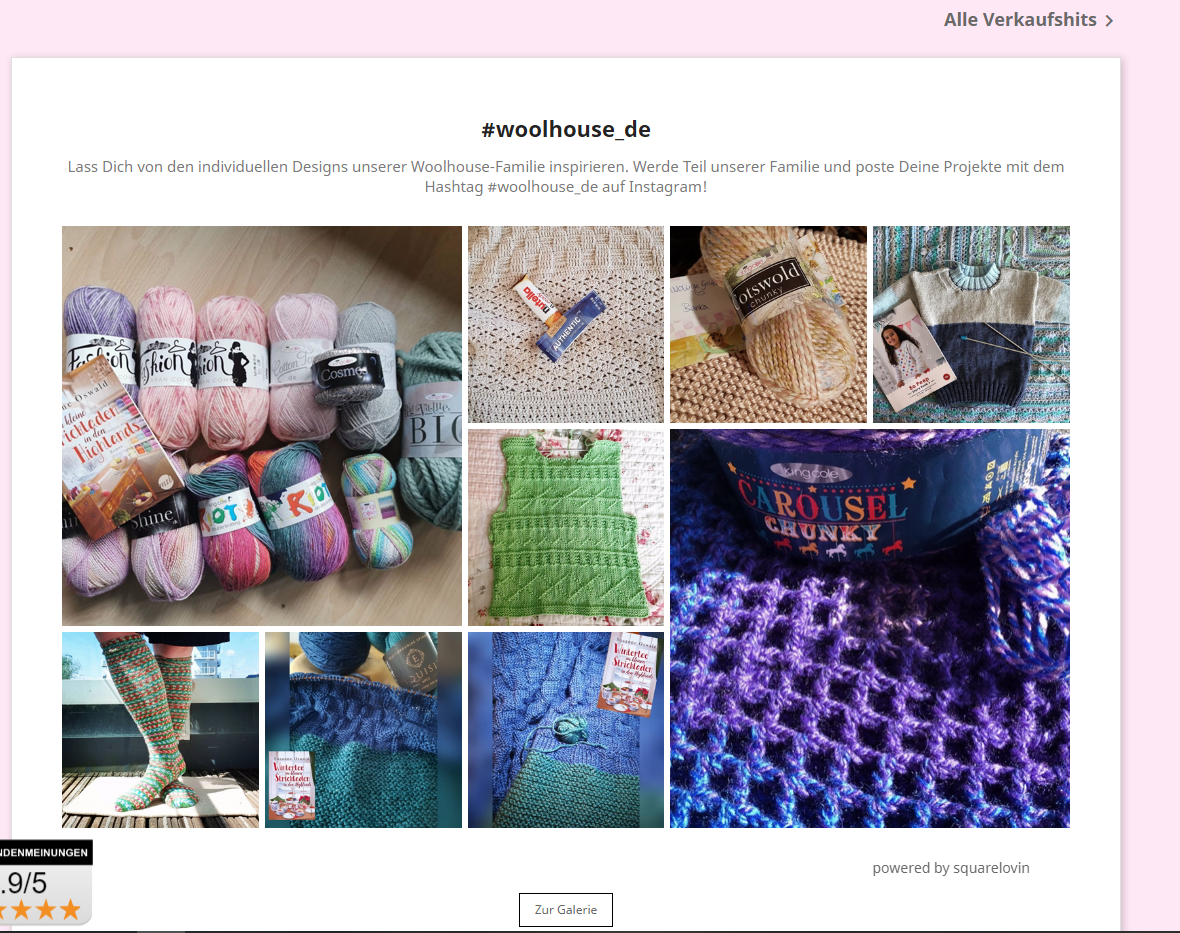The width and height of the screenshot is (1180, 933).
Task: Open the green knitted vest photo
Action: [x=566, y=527]
